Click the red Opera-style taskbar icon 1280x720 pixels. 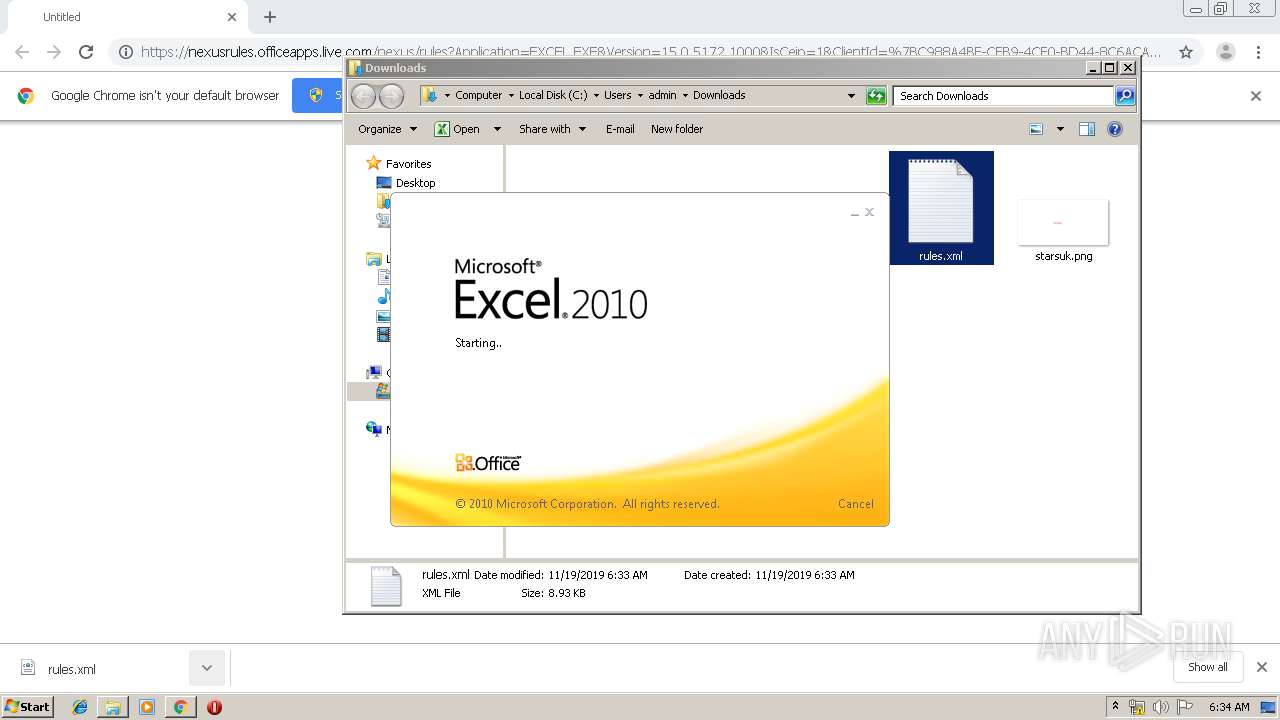[214, 707]
